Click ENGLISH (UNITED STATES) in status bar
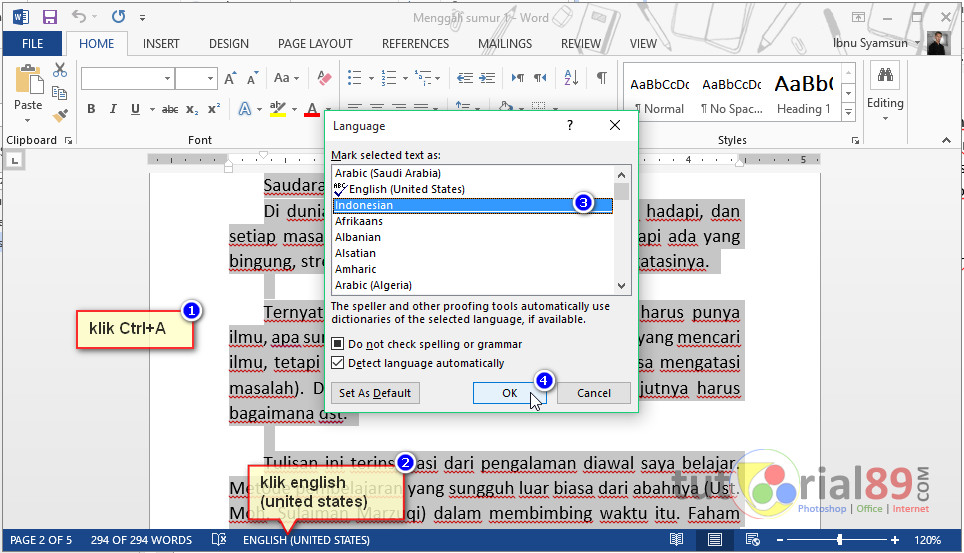This screenshot has height=553, width=964. coord(306,540)
